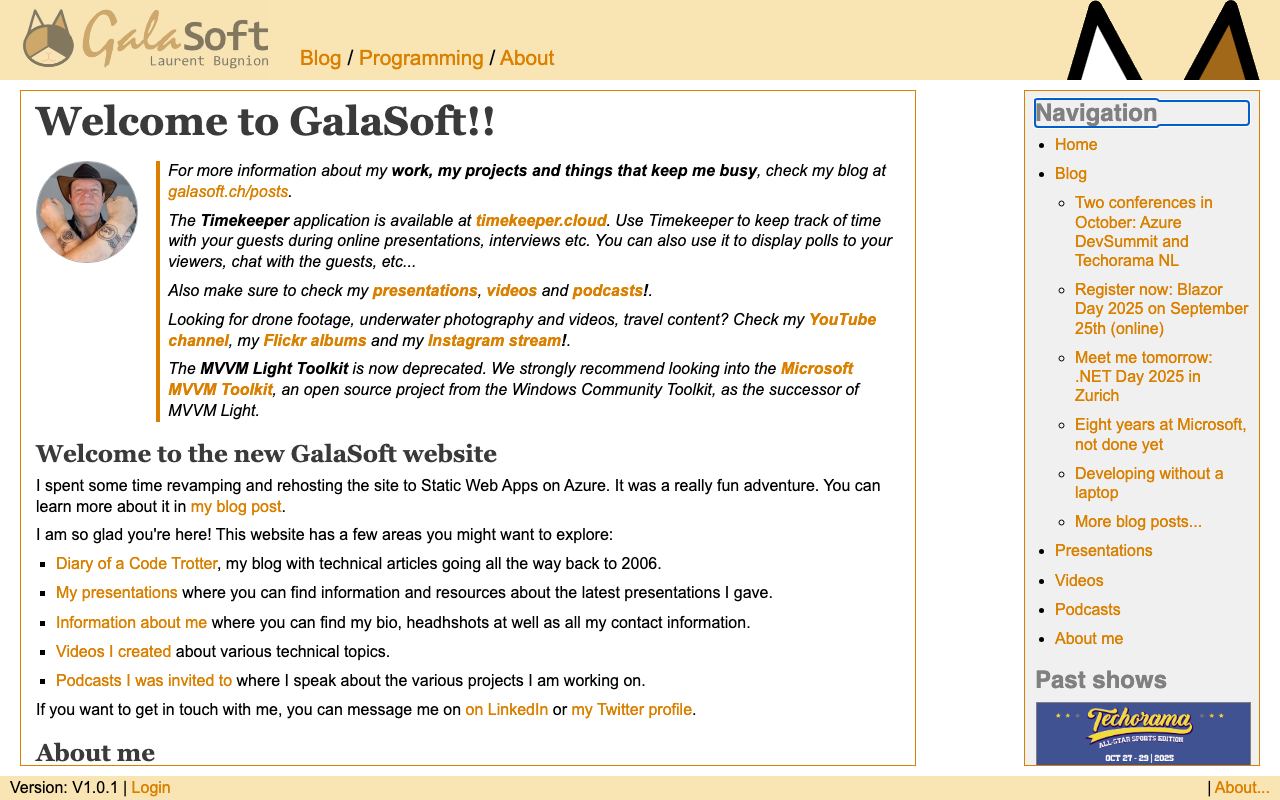Screen dimensions: 1280x800
Task: Go to Presentations in sidebar navigation
Action: (x=1103, y=550)
